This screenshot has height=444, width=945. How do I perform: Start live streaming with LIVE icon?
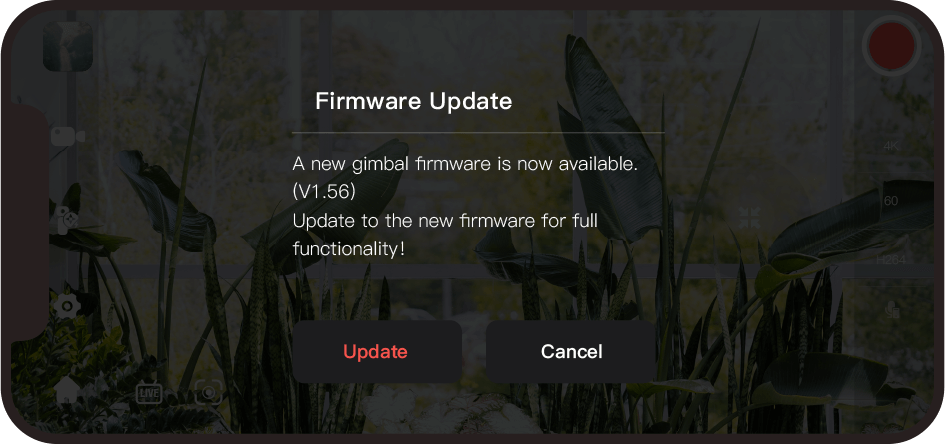(x=149, y=393)
